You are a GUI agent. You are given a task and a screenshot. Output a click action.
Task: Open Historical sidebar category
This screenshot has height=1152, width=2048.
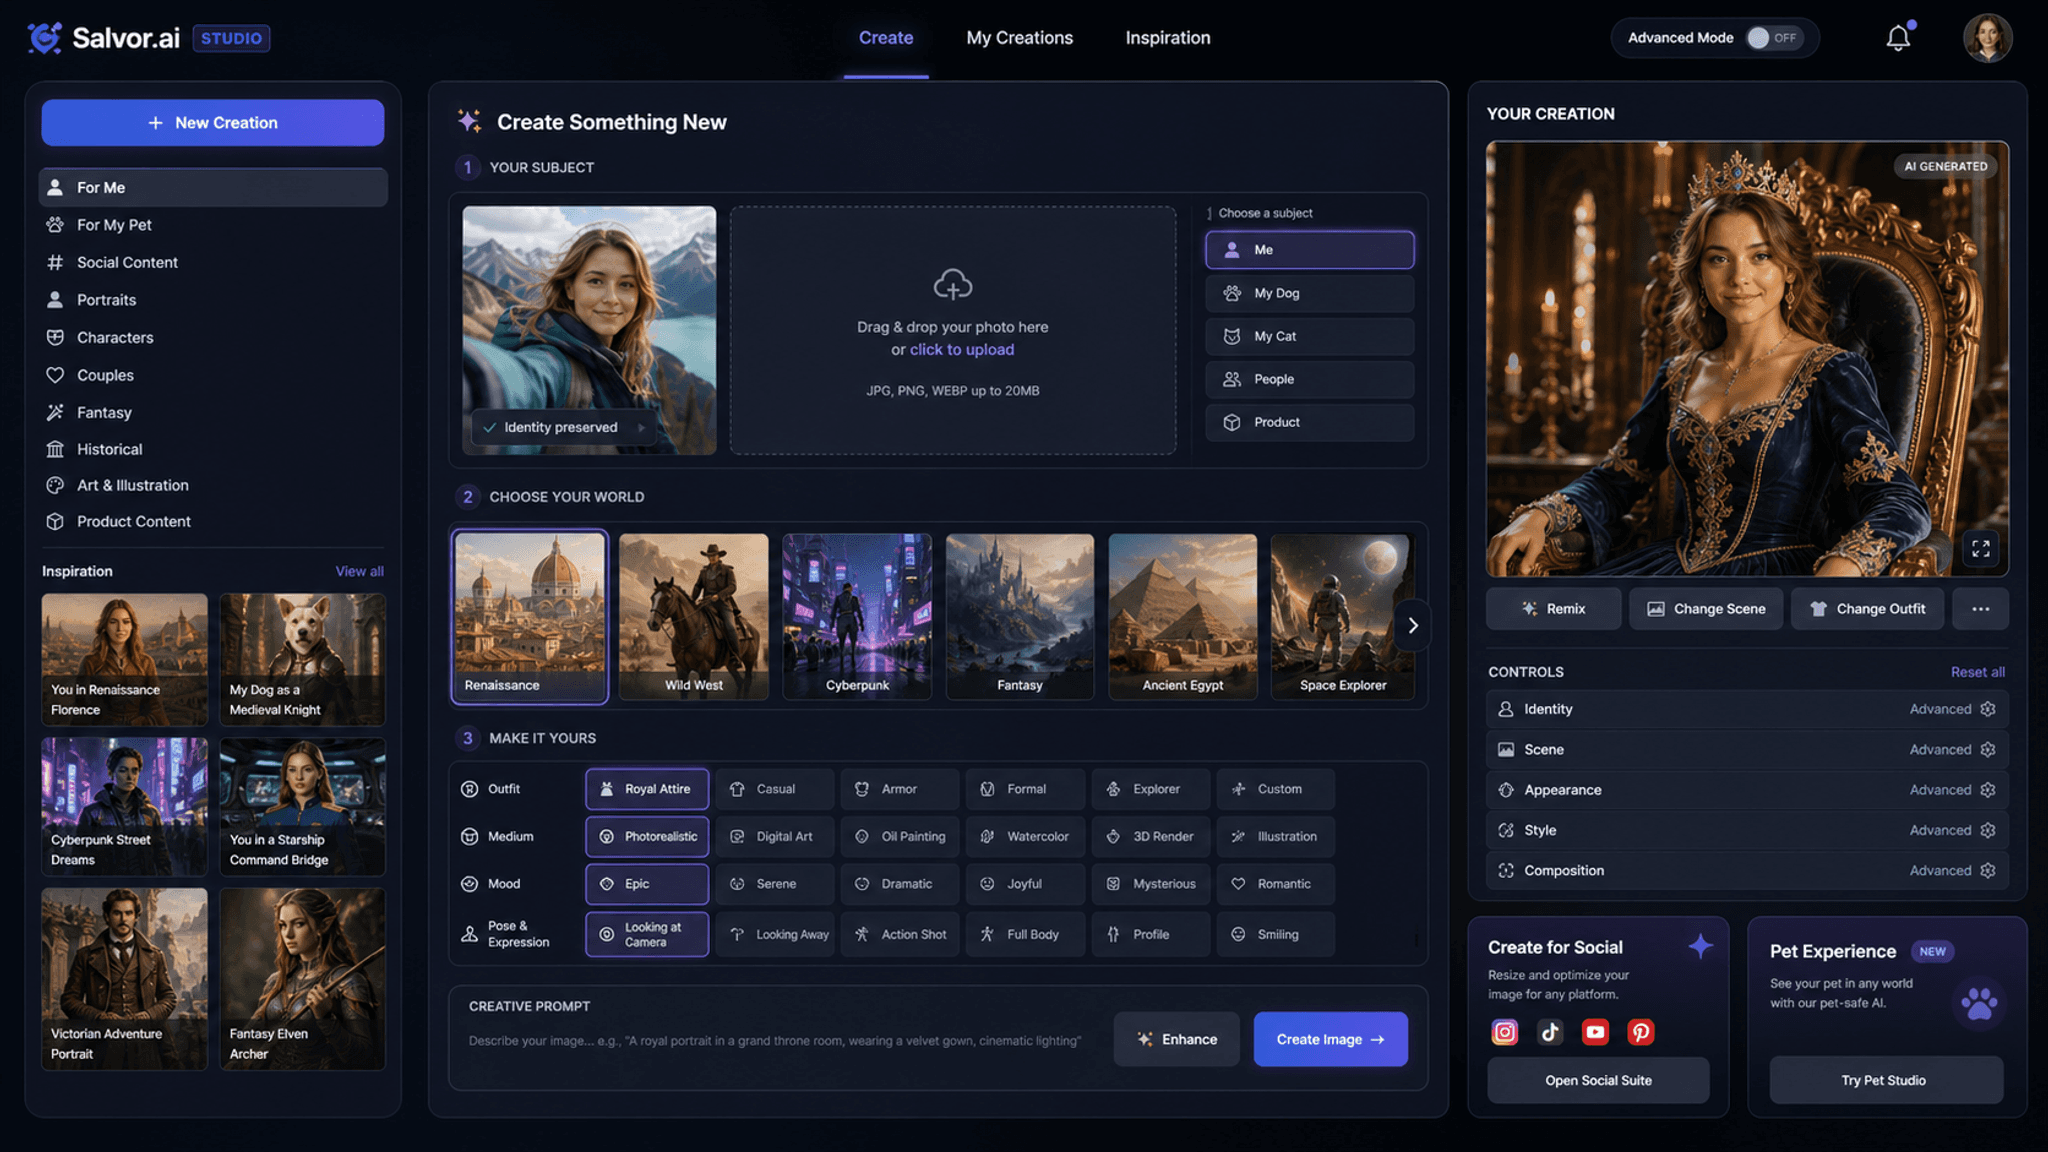(x=213, y=449)
